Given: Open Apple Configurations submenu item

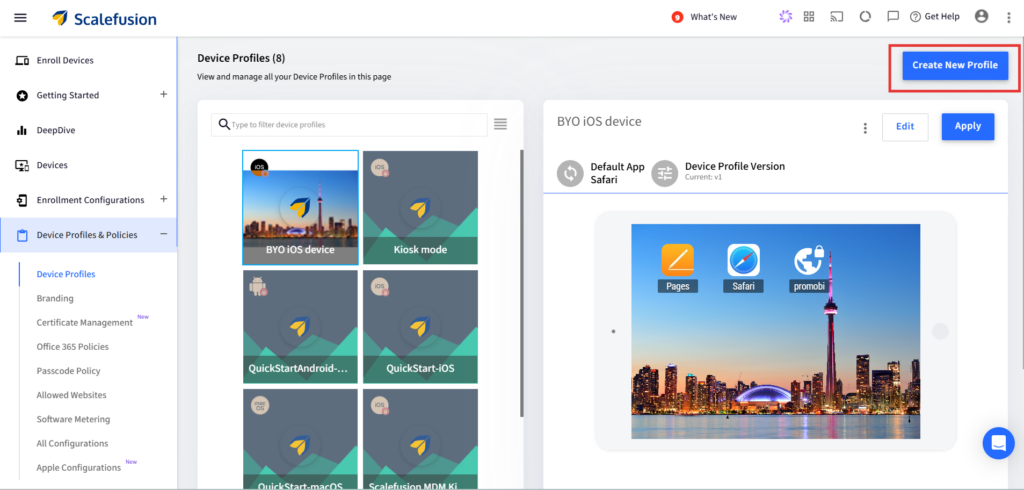Looking at the screenshot, I should coord(78,468).
